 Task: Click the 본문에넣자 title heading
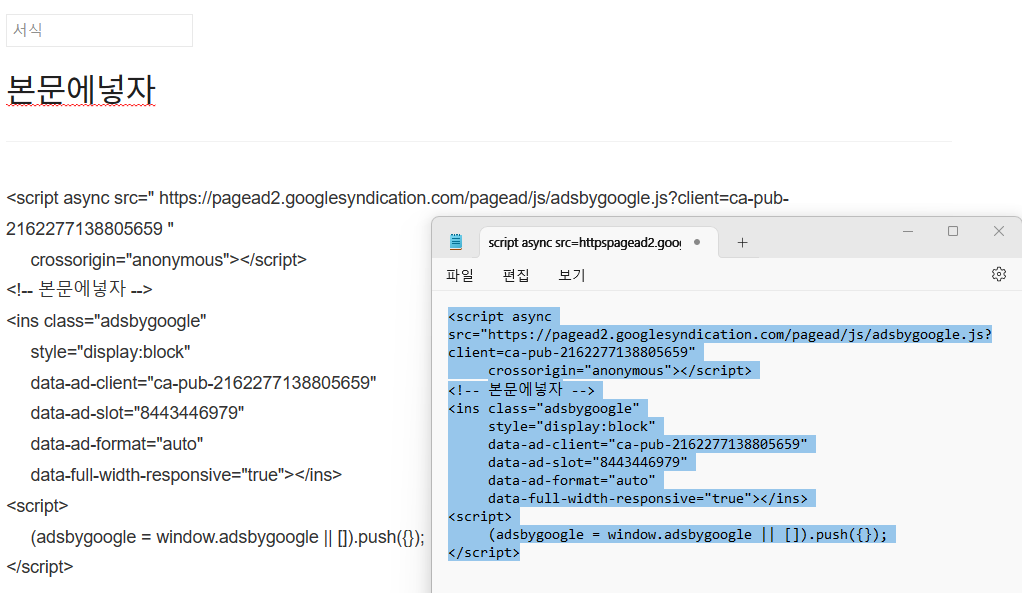tap(81, 89)
